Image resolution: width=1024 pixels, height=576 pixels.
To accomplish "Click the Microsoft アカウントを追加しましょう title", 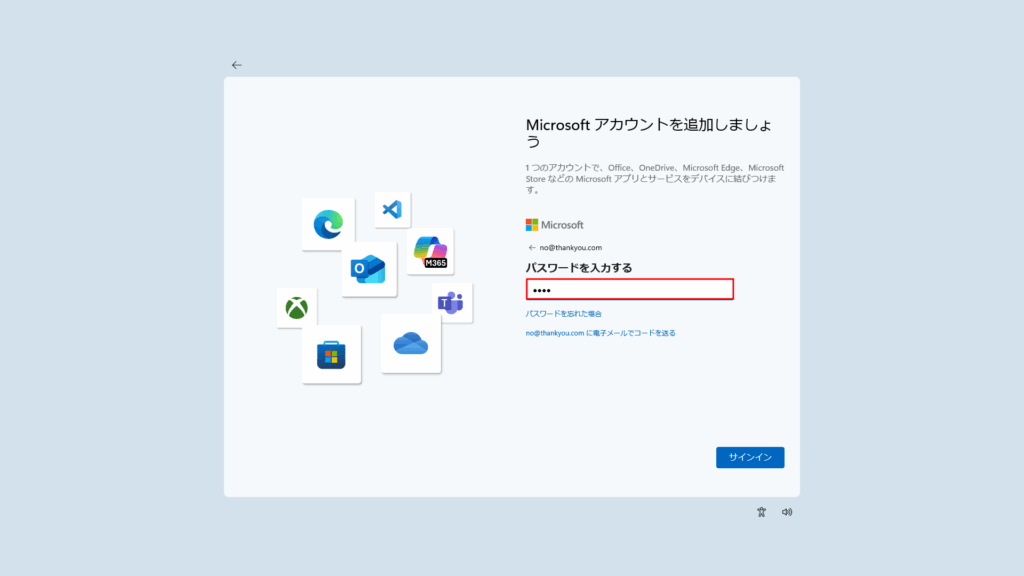I will (649, 133).
